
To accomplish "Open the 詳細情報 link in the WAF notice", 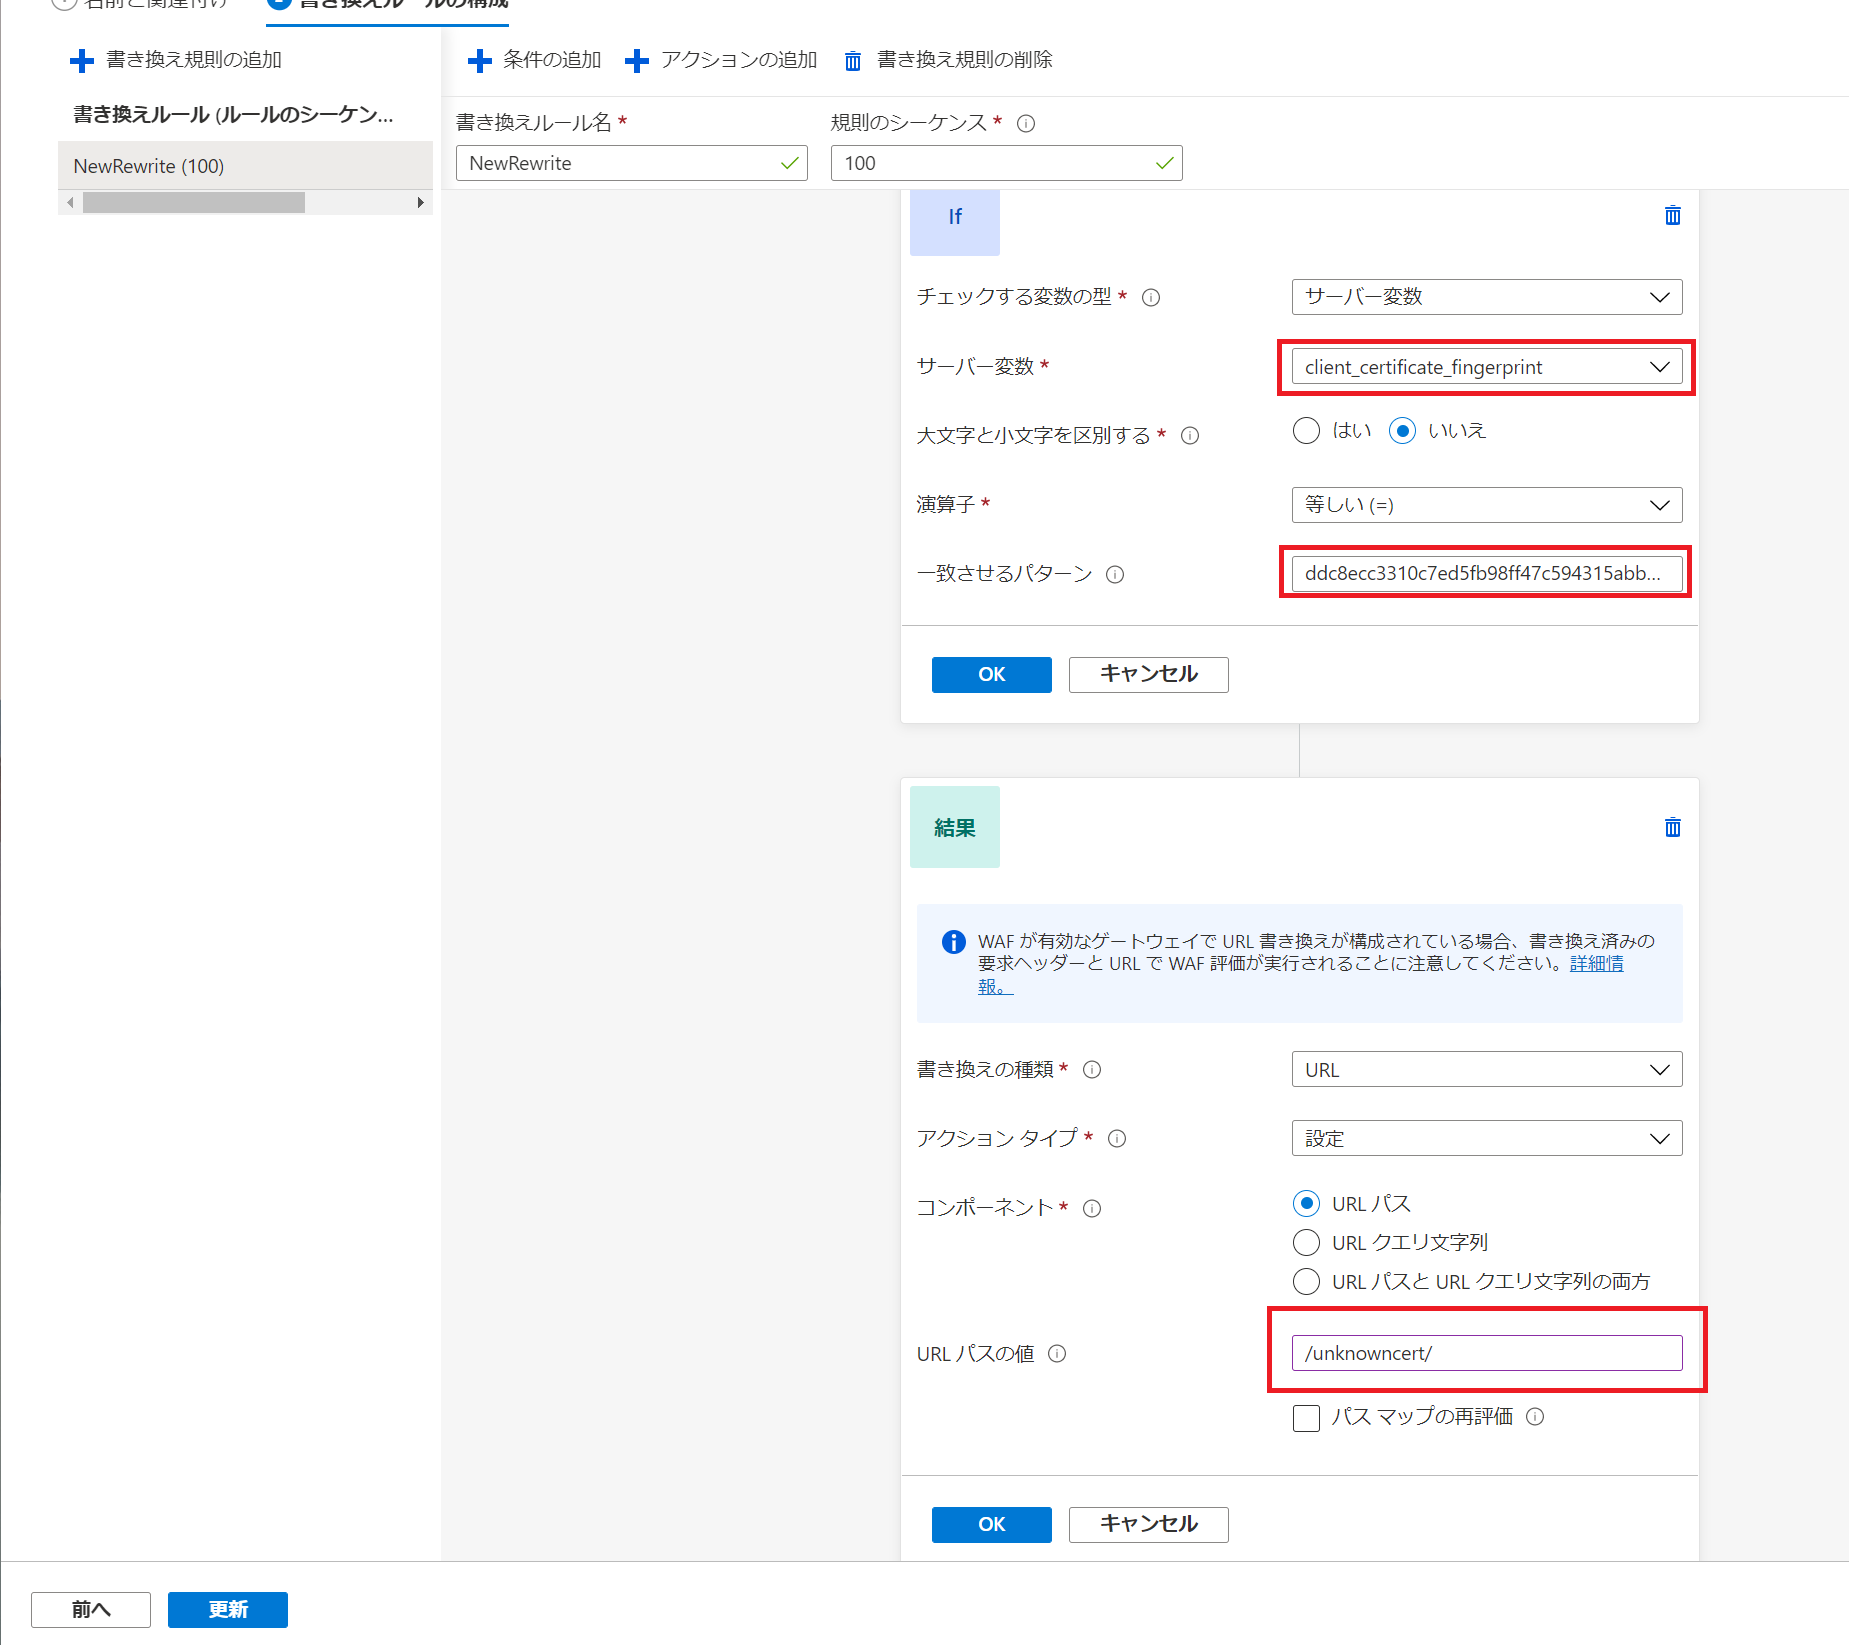I will [x=1597, y=964].
